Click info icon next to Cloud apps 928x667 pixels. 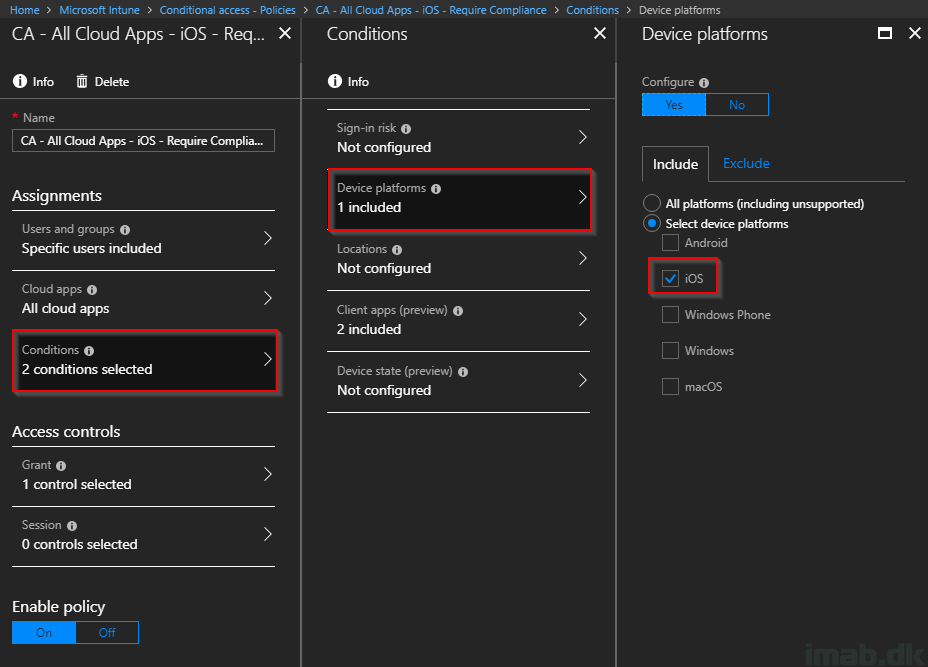pos(92,290)
